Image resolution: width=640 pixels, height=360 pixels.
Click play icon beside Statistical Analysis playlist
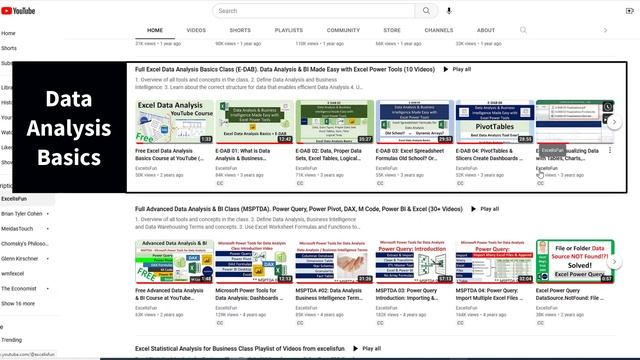click(356, 349)
